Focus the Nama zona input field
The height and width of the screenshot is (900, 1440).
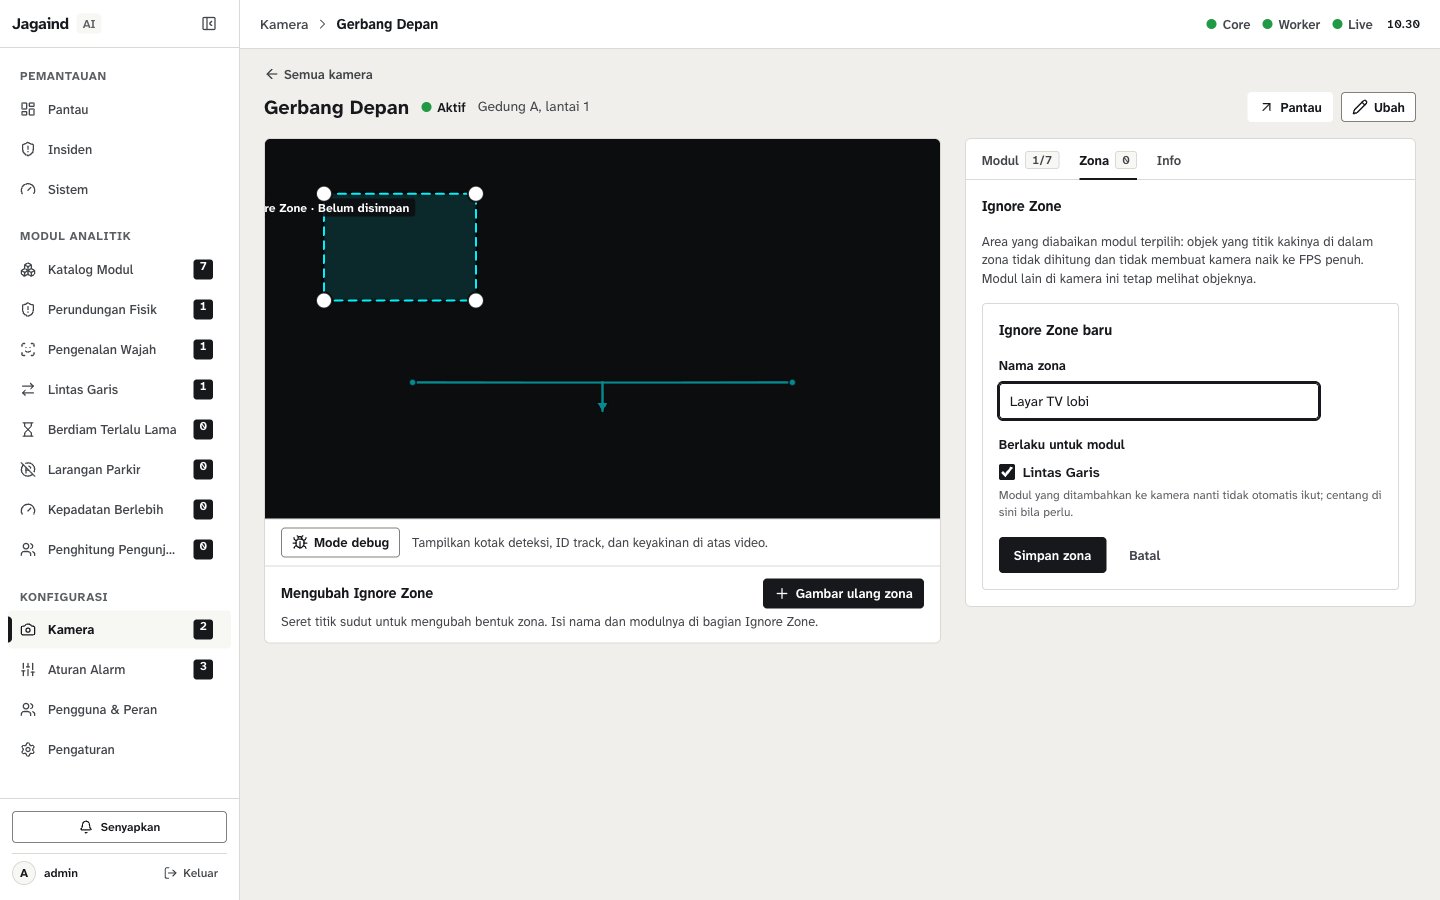coord(1159,401)
